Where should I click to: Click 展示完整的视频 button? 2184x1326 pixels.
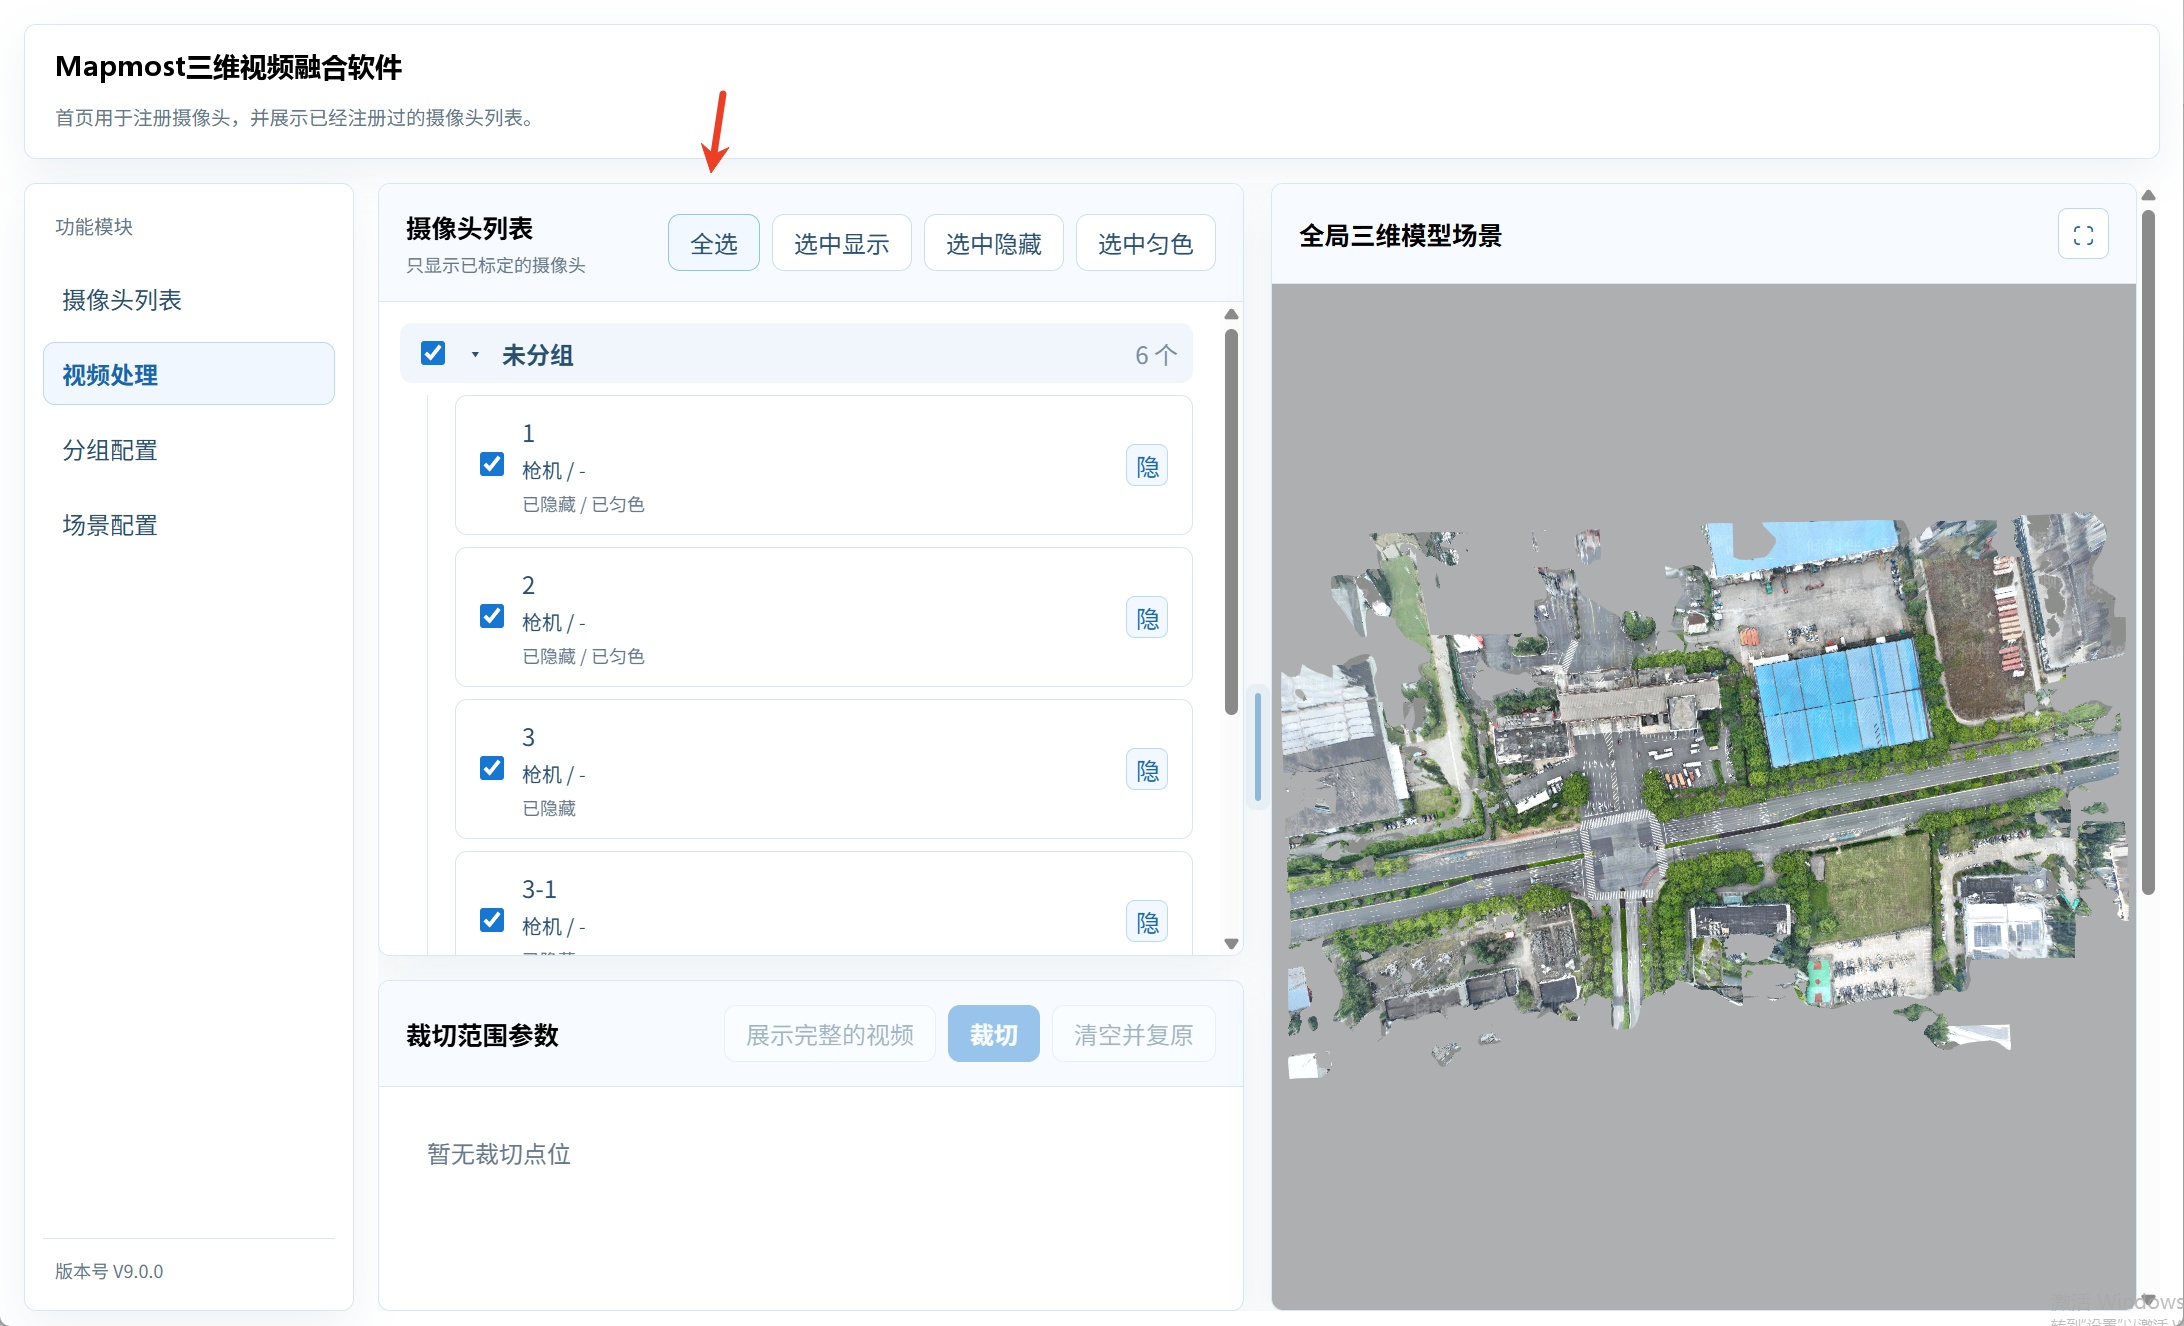point(830,1034)
